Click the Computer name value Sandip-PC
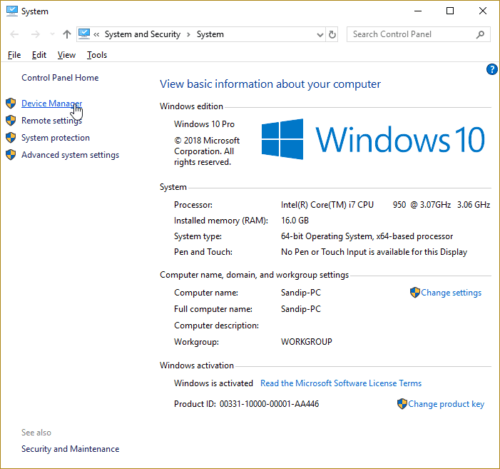The width and height of the screenshot is (500, 469). pos(301,292)
